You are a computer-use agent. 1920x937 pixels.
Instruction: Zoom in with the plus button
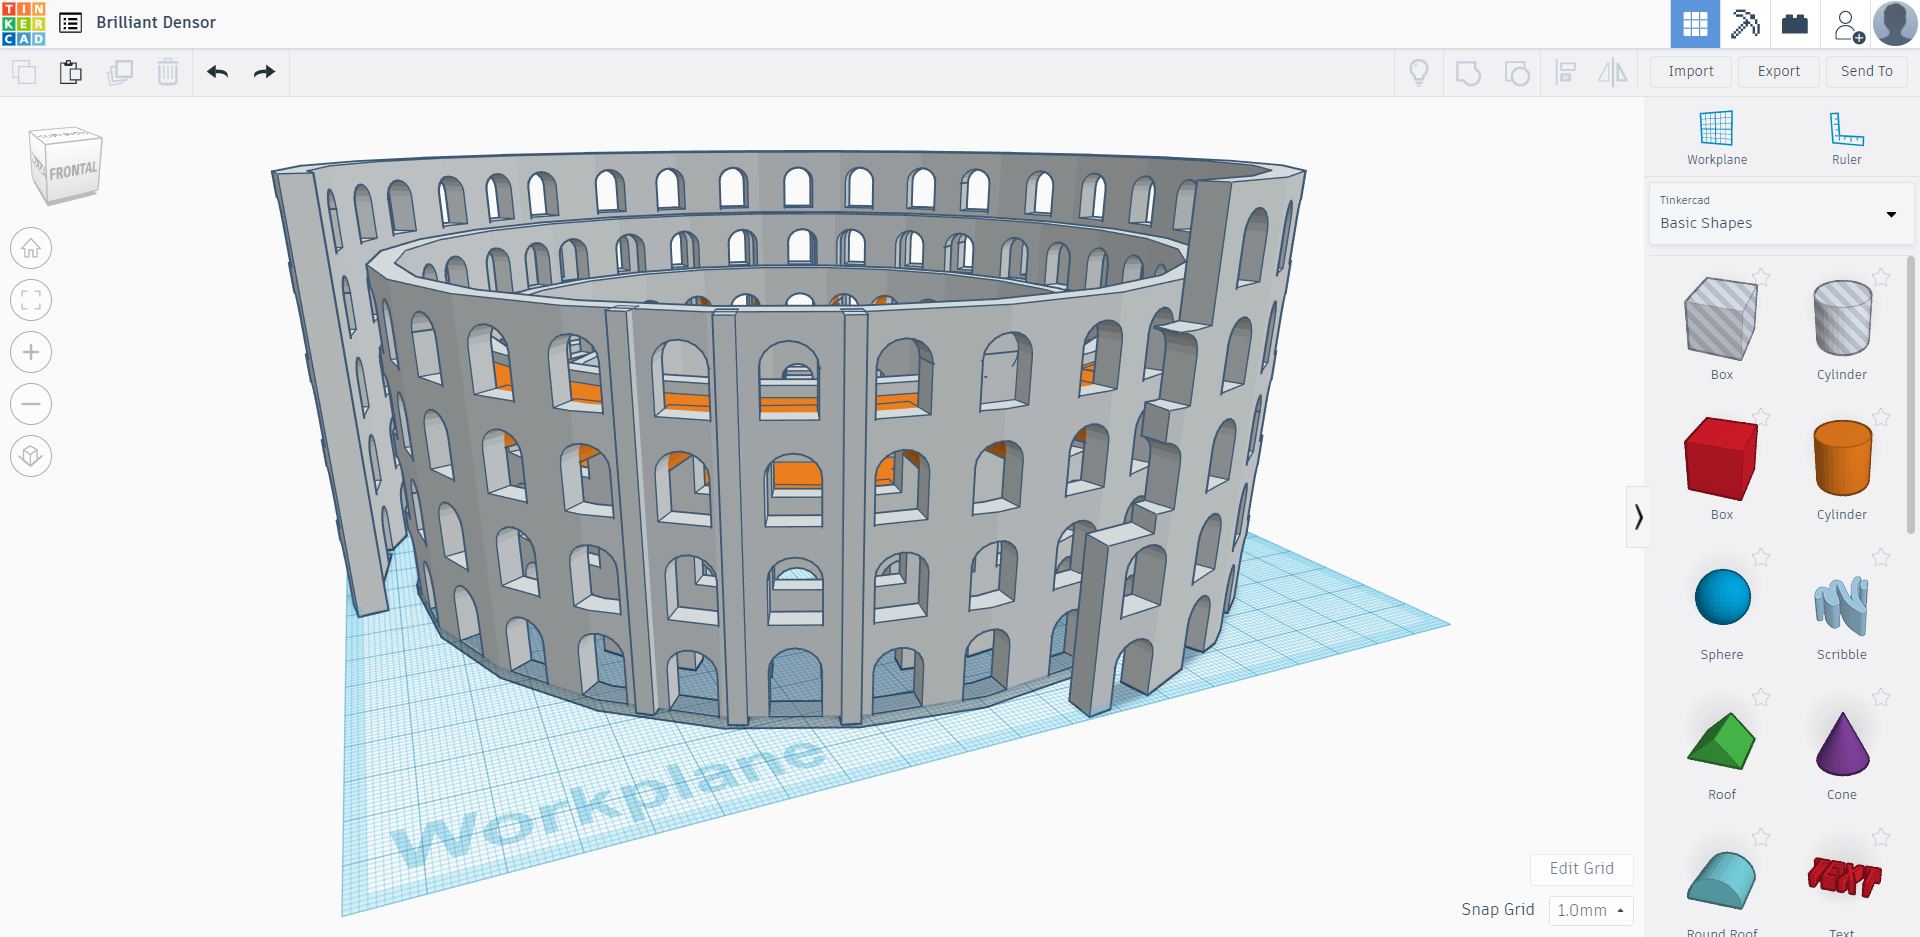coord(31,352)
